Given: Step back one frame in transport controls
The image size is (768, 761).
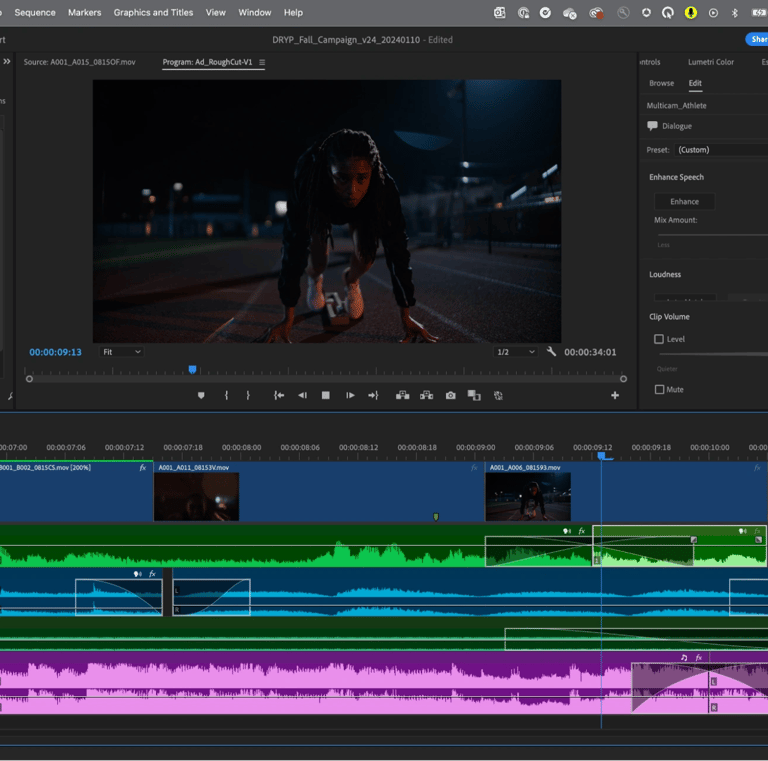Looking at the screenshot, I should [302, 396].
